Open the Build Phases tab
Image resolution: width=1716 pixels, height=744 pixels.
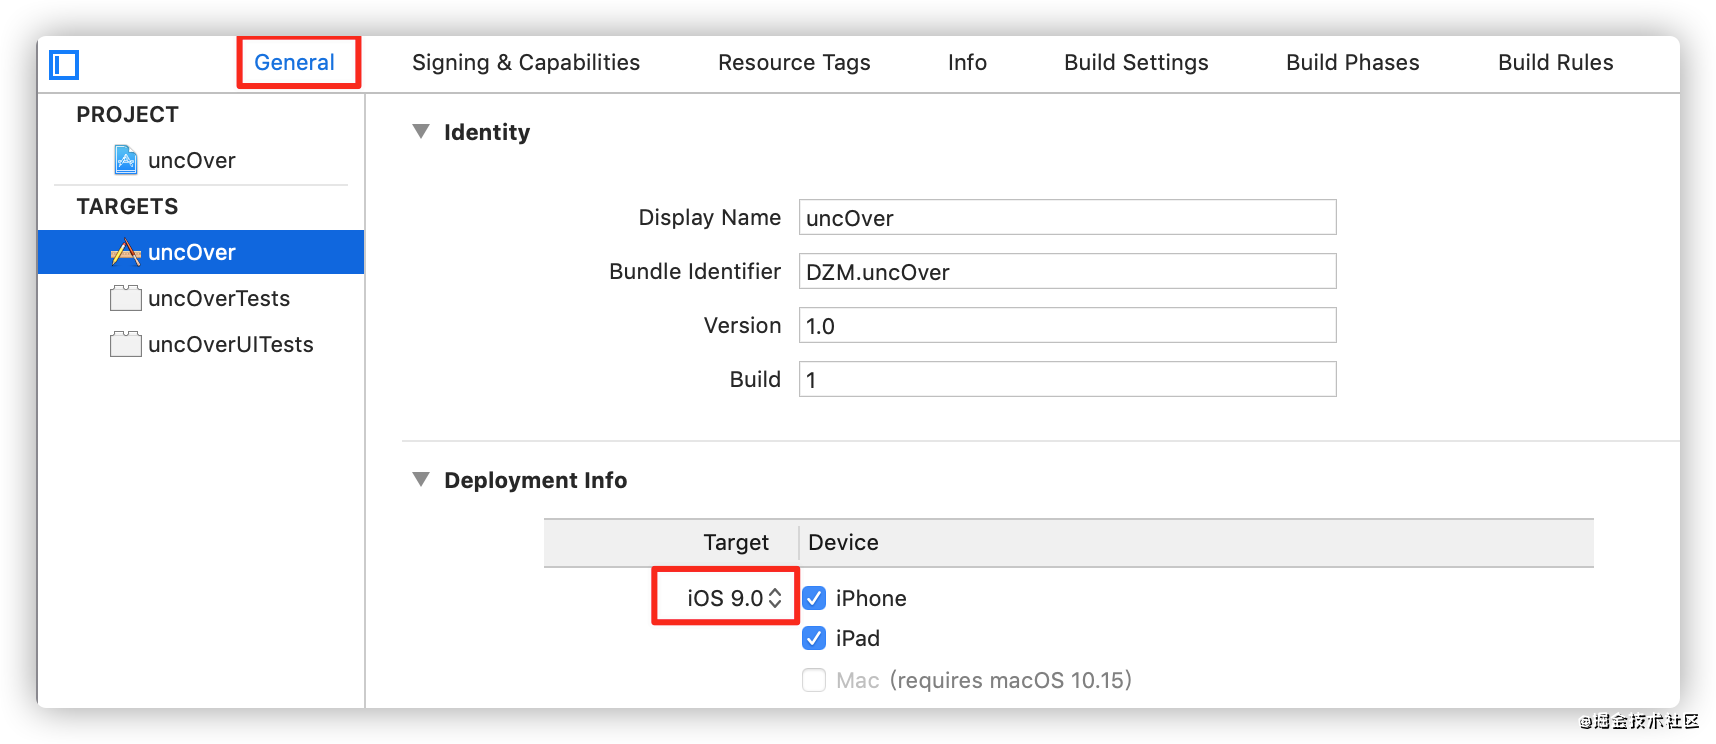tap(1352, 62)
